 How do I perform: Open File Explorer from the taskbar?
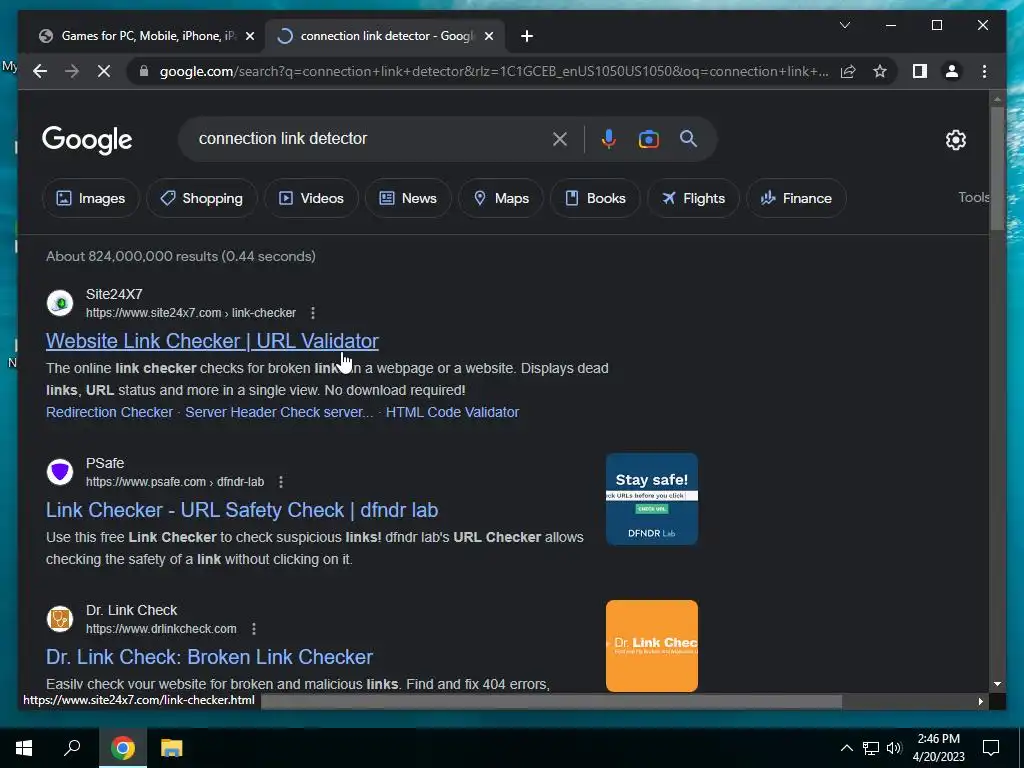tap(171, 748)
